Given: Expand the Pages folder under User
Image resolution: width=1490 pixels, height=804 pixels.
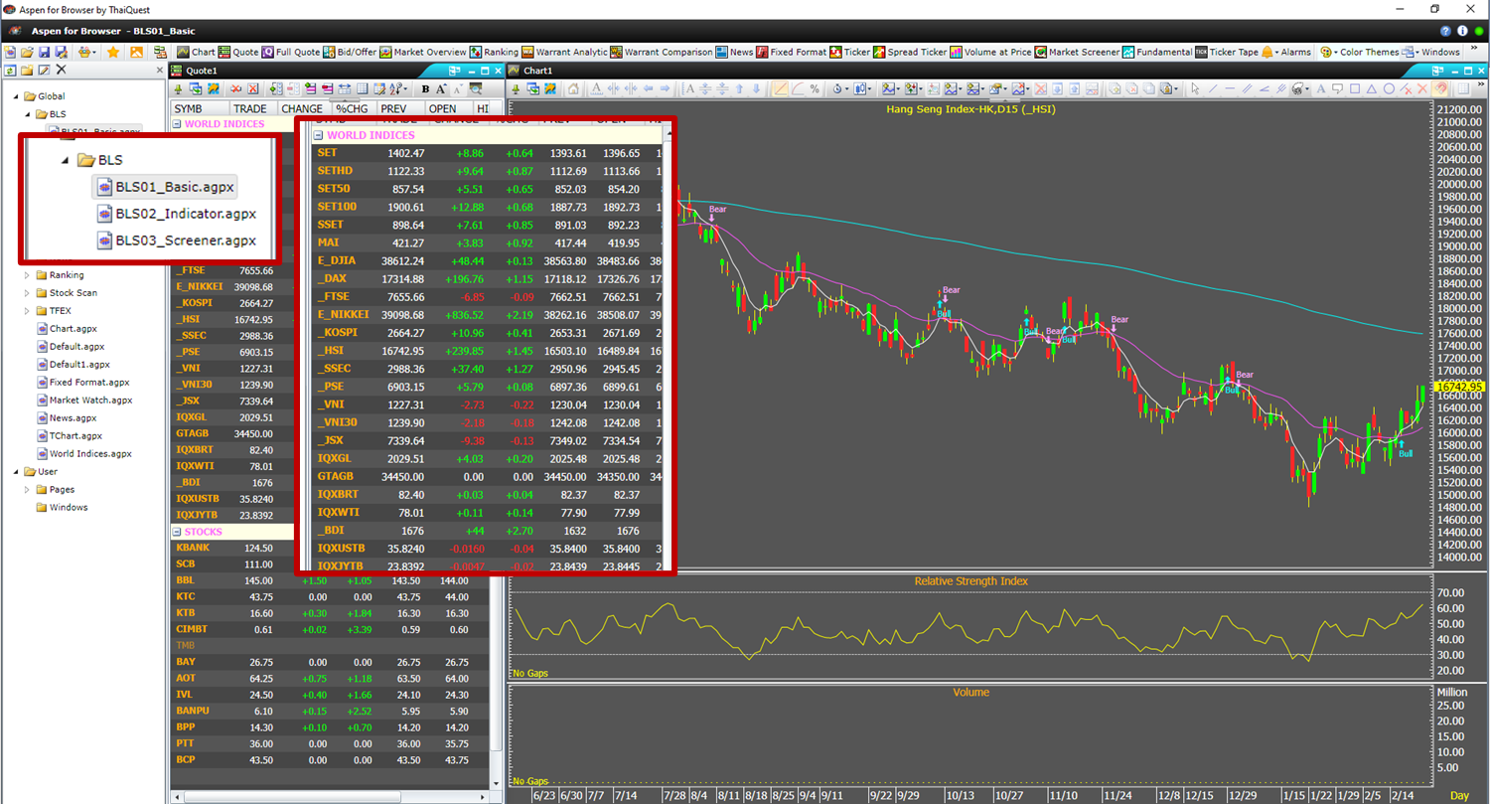Looking at the screenshot, I should click(x=28, y=490).
